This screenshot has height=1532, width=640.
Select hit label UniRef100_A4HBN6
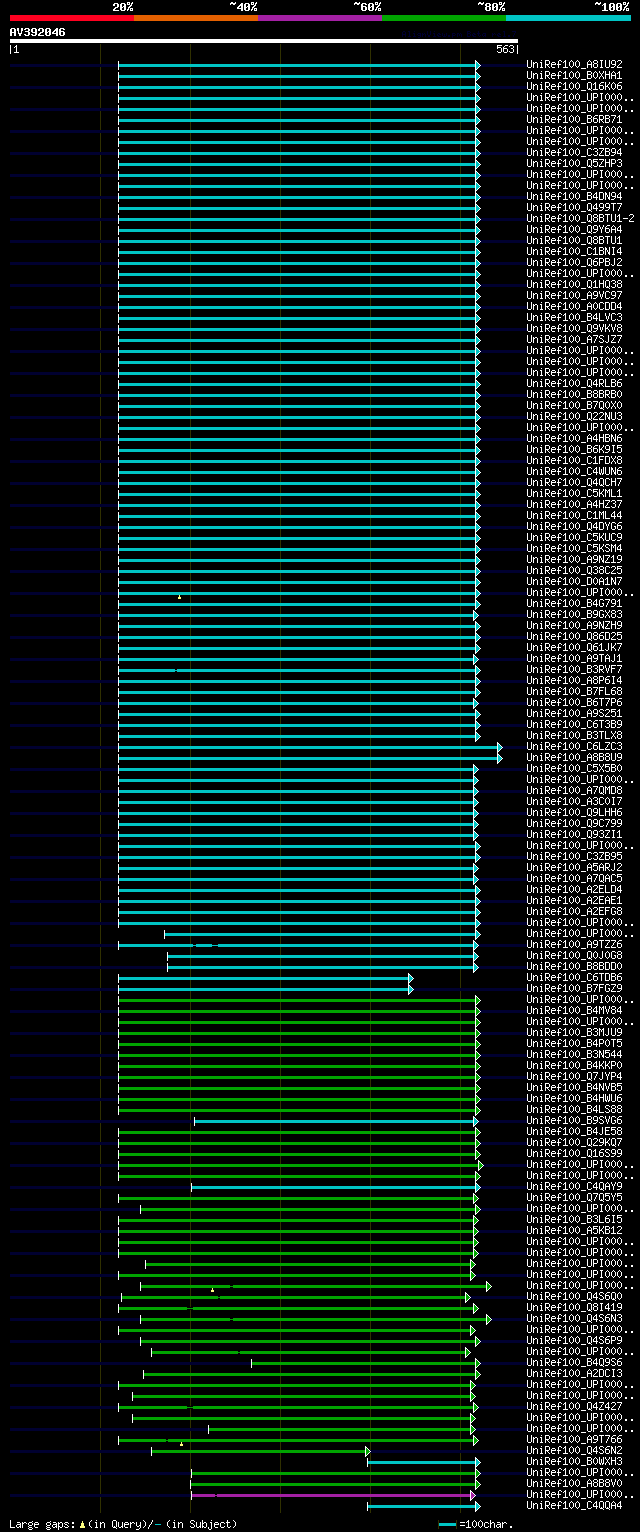[x=574, y=438]
